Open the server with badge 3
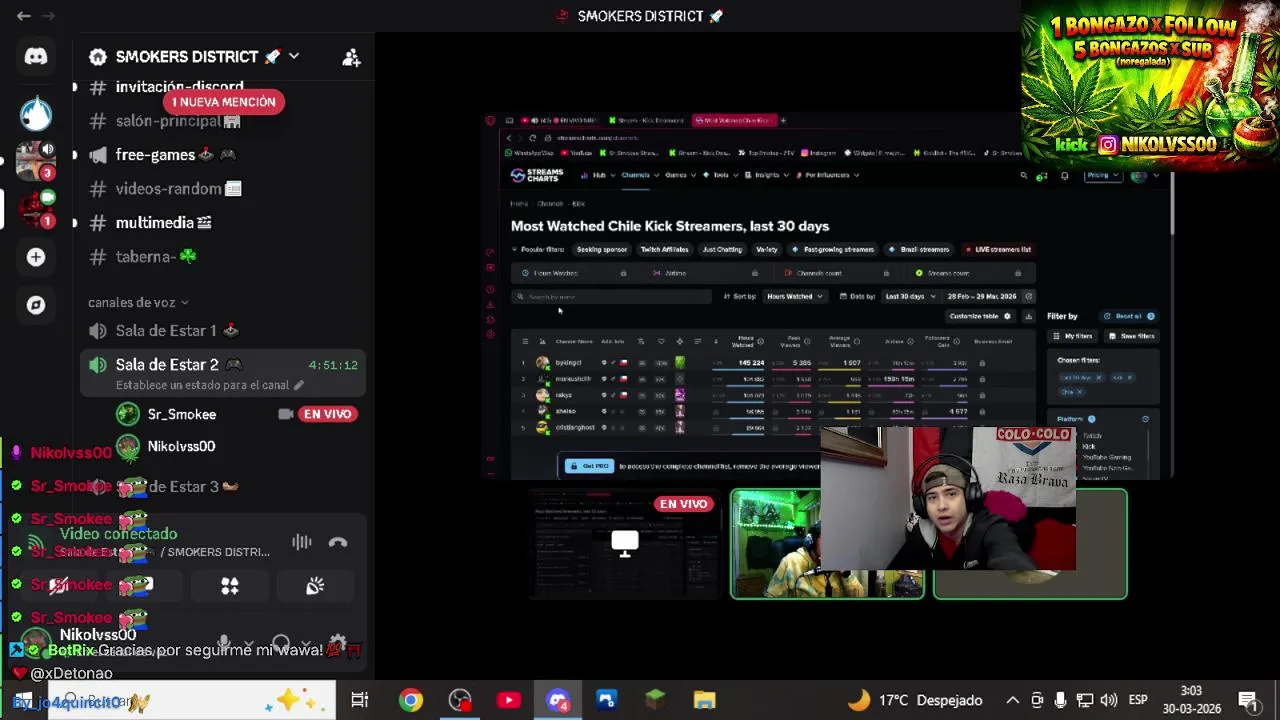This screenshot has height=720, width=1280. pyautogui.click(x=36, y=160)
